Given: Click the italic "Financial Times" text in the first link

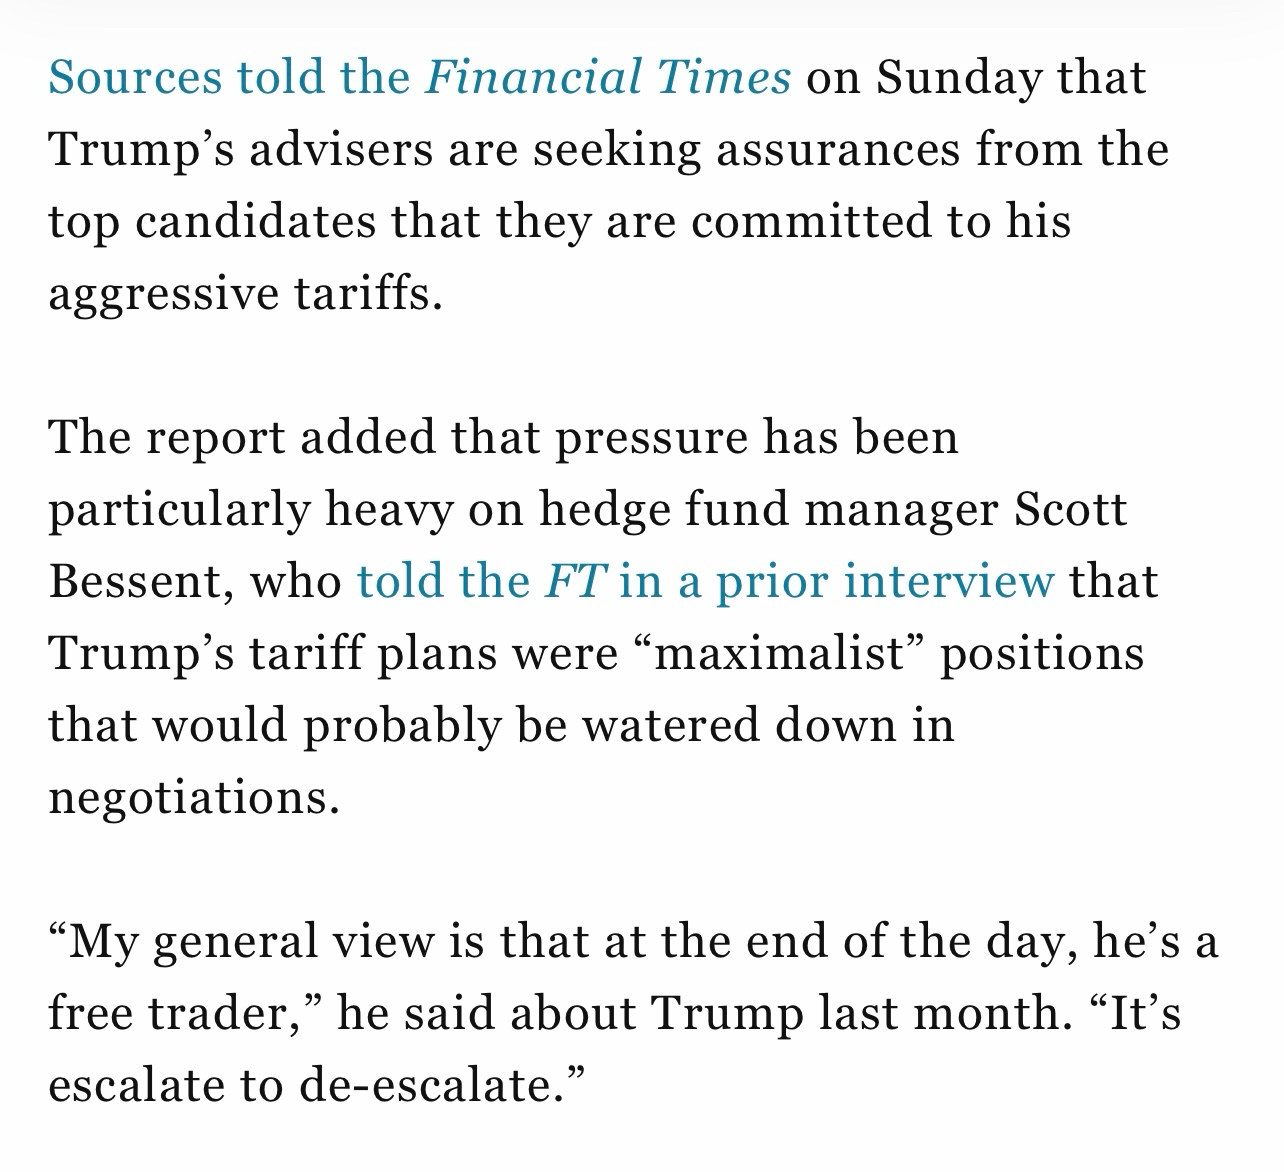Looking at the screenshot, I should 608,78.
